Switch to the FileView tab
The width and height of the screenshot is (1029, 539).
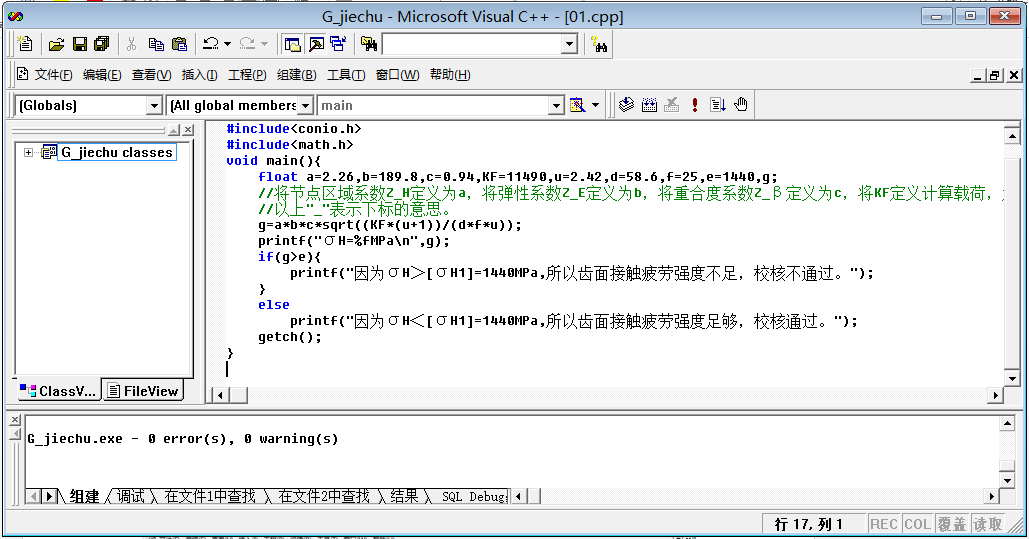[x=143, y=391]
